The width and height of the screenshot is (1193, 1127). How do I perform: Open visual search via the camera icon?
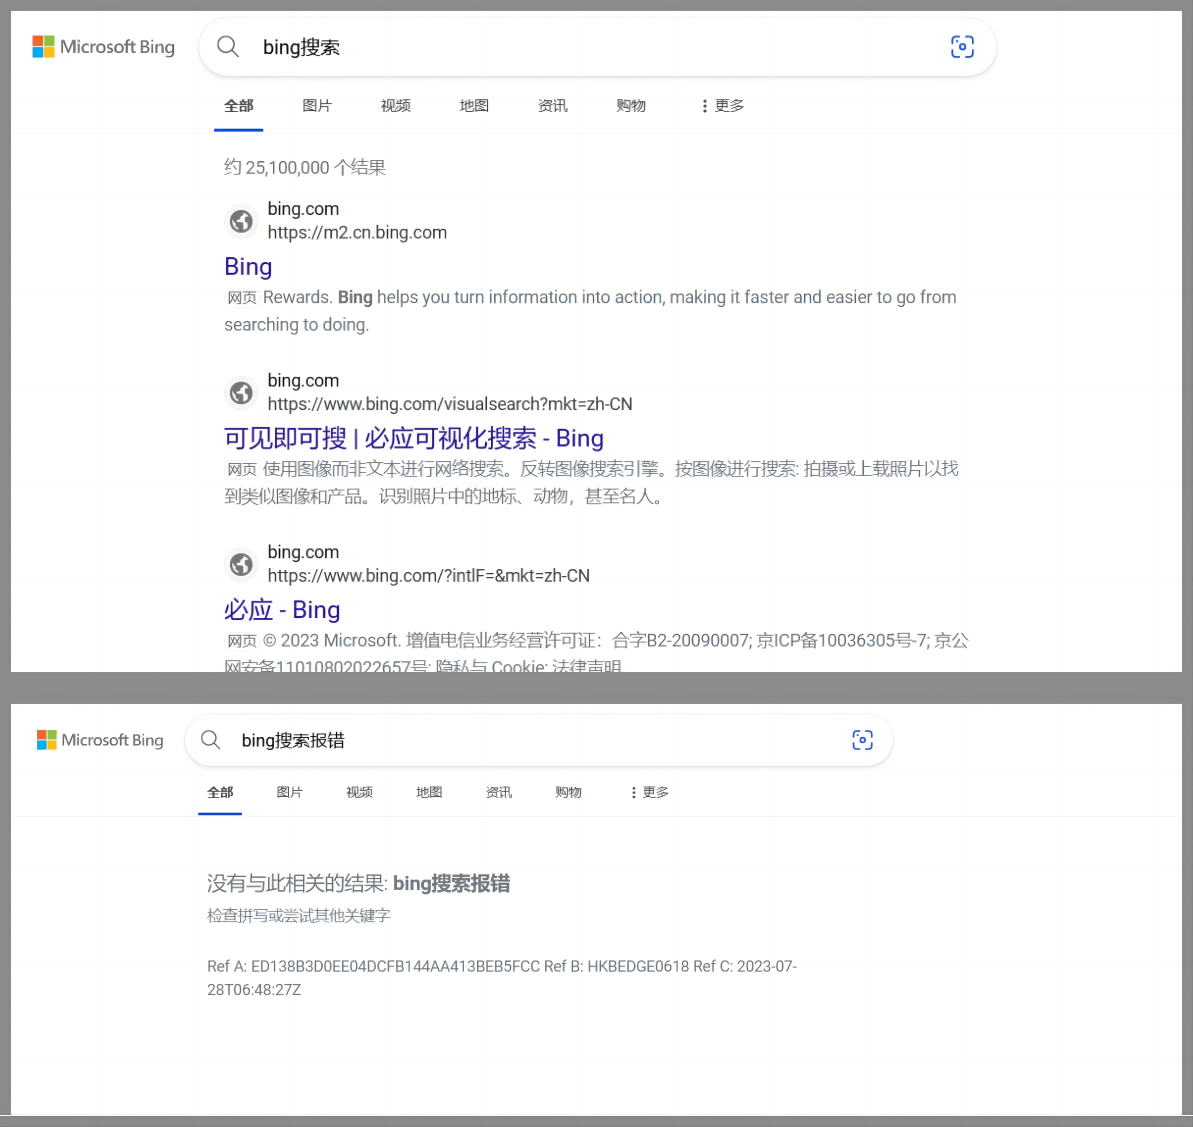[962, 46]
